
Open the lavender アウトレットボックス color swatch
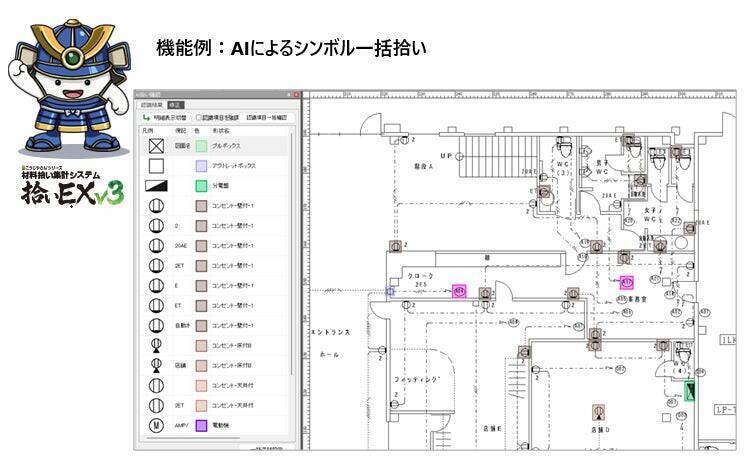point(201,166)
